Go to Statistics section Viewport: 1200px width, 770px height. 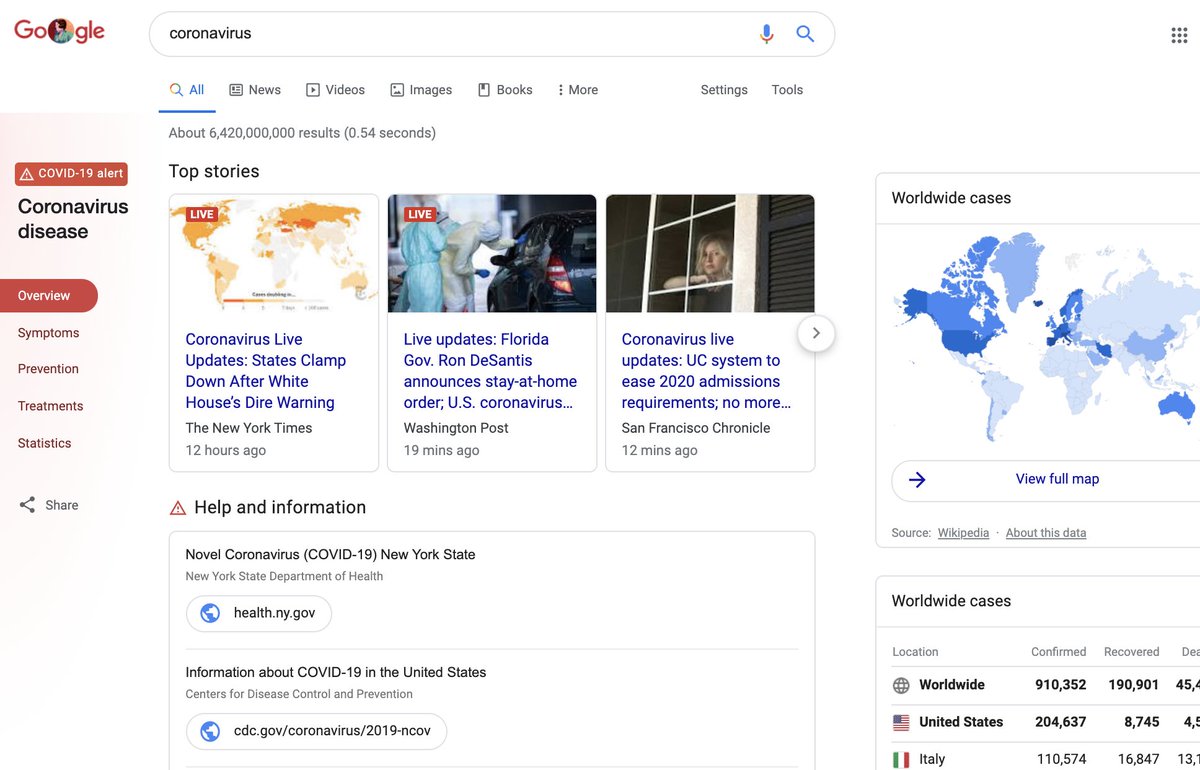44,443
